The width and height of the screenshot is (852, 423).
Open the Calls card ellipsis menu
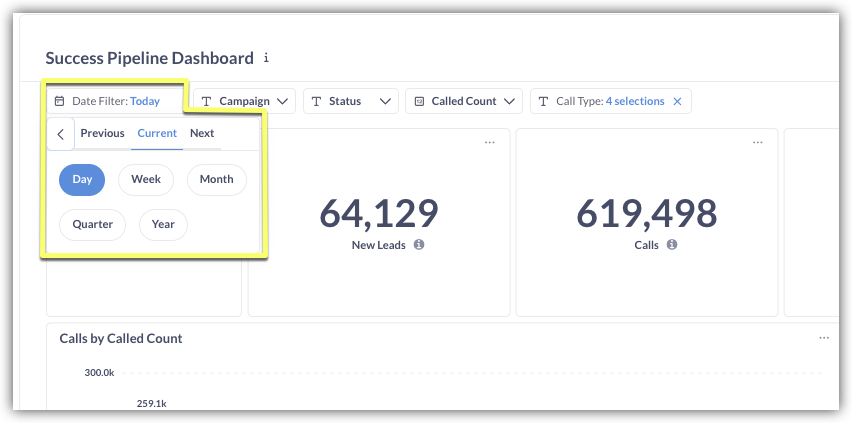(x=758, y=142)
